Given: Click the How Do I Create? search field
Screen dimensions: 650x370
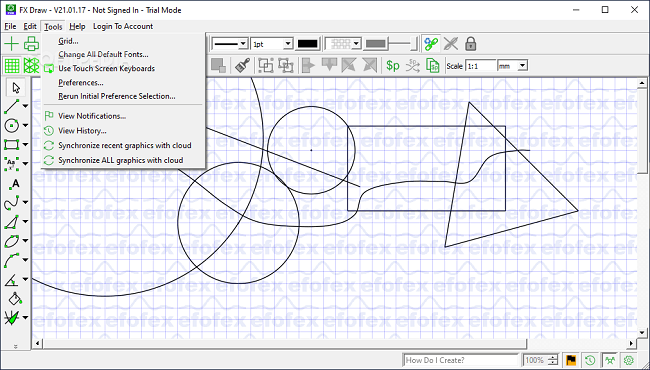Looking at the screenshot, I should pos(461,360).
